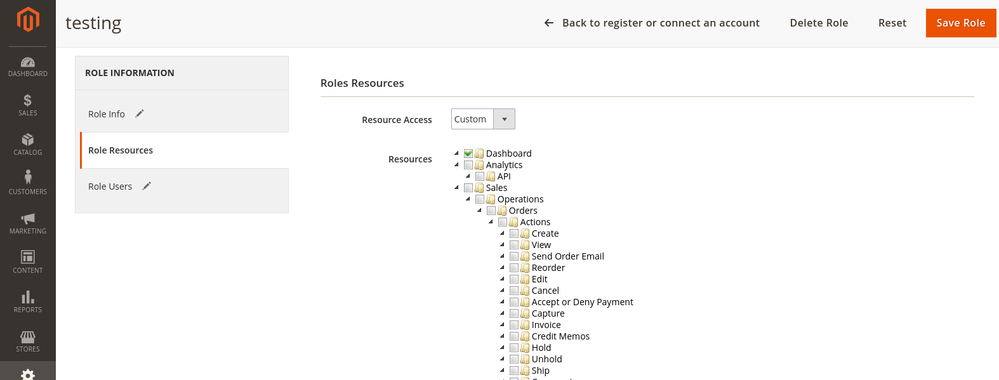This screenshot has height=380, width=999.
Task: Open the Role Info tab
Action: [183, 114]
